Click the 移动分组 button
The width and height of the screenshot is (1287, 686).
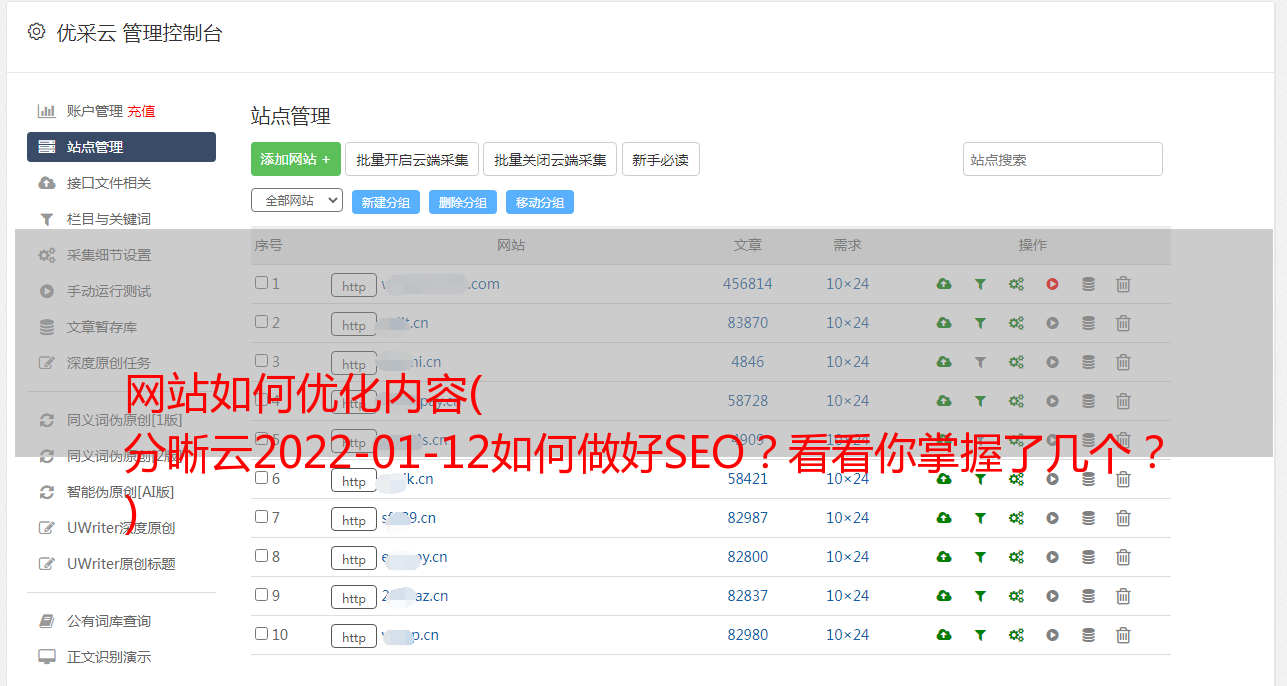click(x=540, y=202)
